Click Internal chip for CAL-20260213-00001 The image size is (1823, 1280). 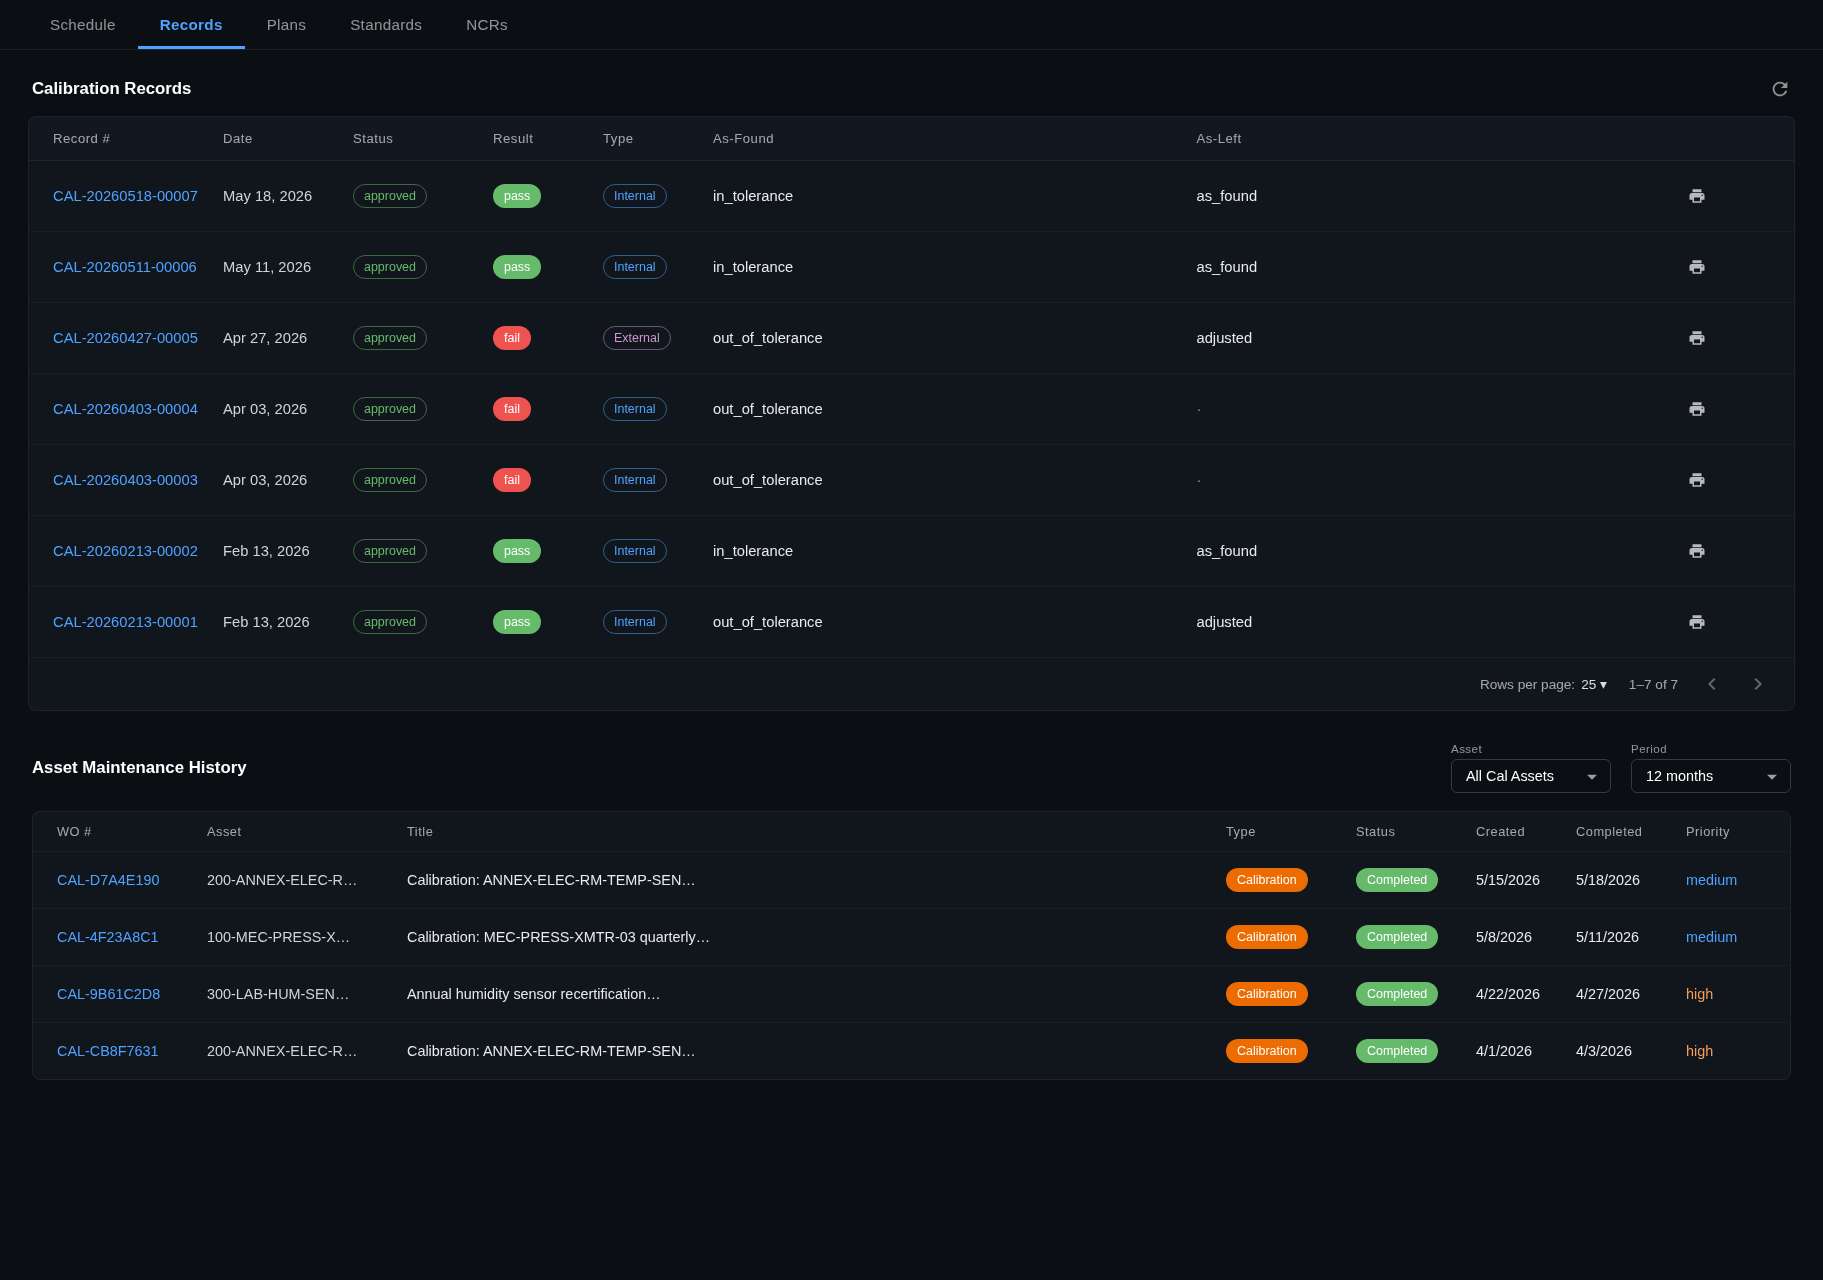pos(635,622)
